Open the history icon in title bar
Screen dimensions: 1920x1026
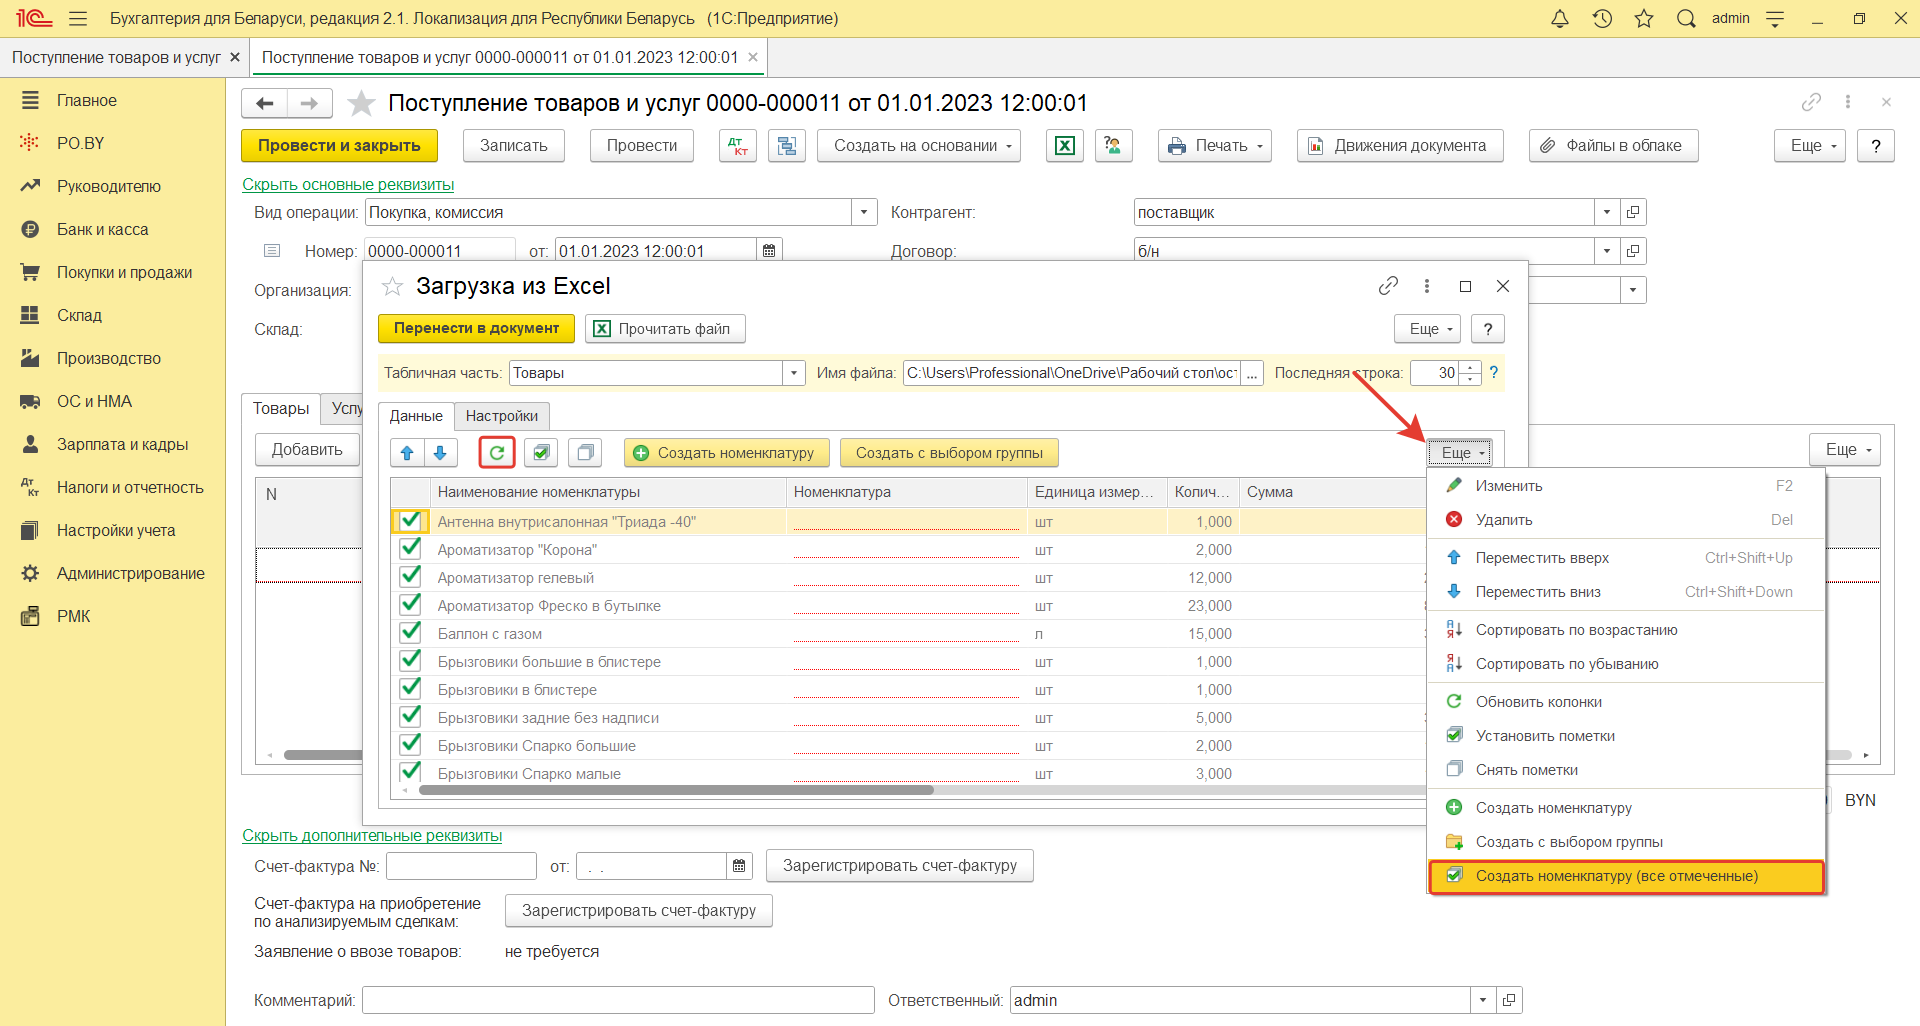pyautogui.click(x=1602, y=19)
